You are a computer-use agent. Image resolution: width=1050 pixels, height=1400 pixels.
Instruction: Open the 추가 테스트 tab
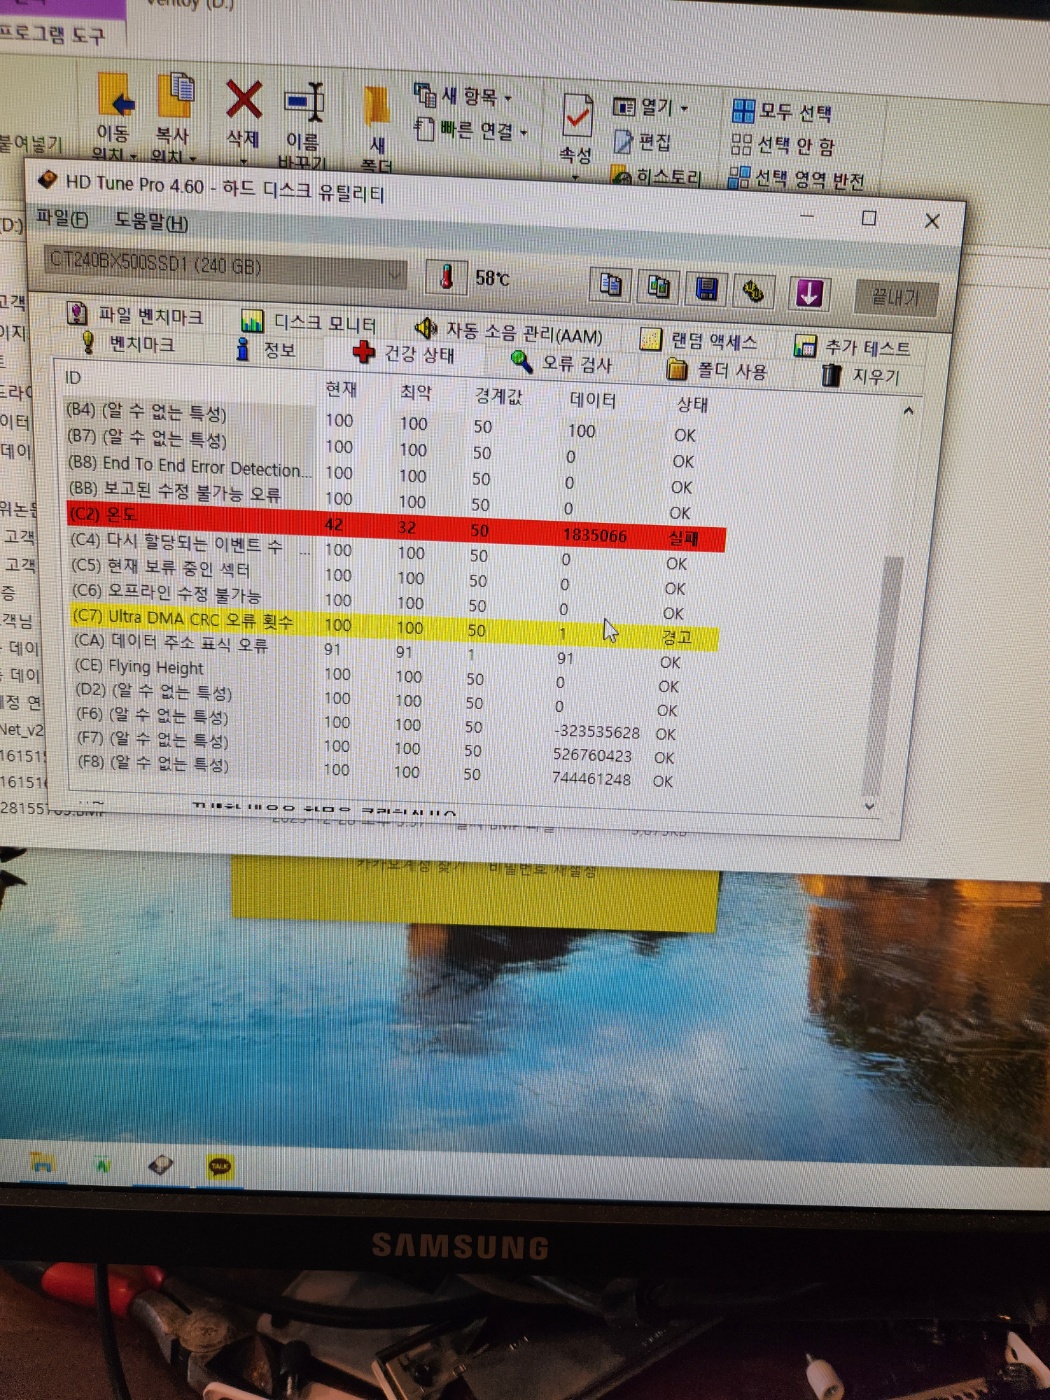click(x=852, y=347)
